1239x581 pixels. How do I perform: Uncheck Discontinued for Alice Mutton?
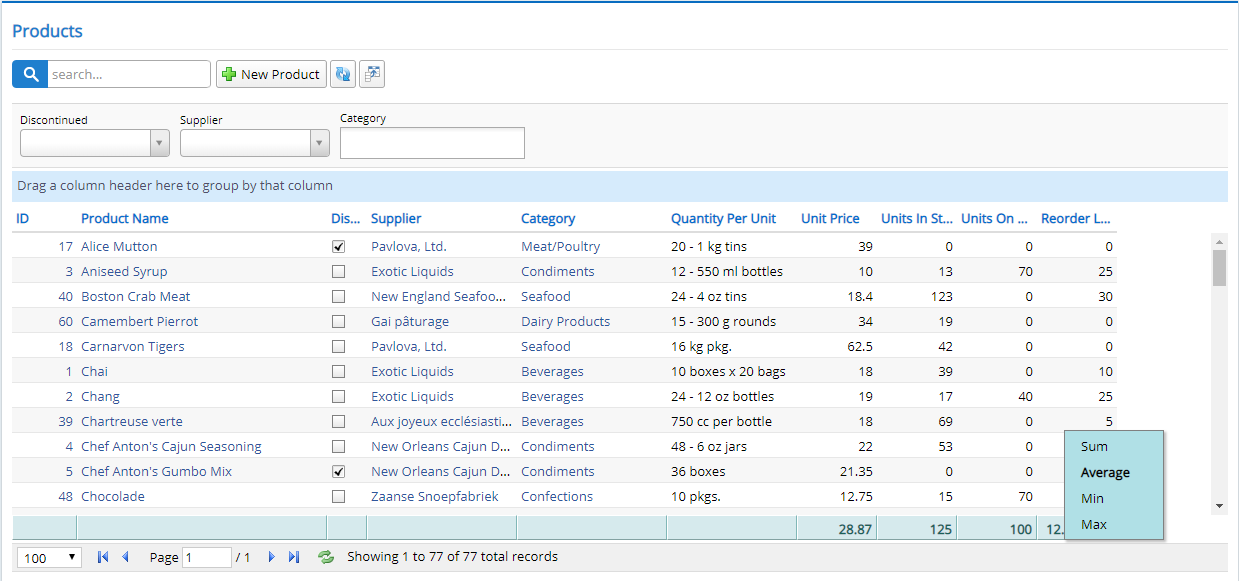pos(338,246)
